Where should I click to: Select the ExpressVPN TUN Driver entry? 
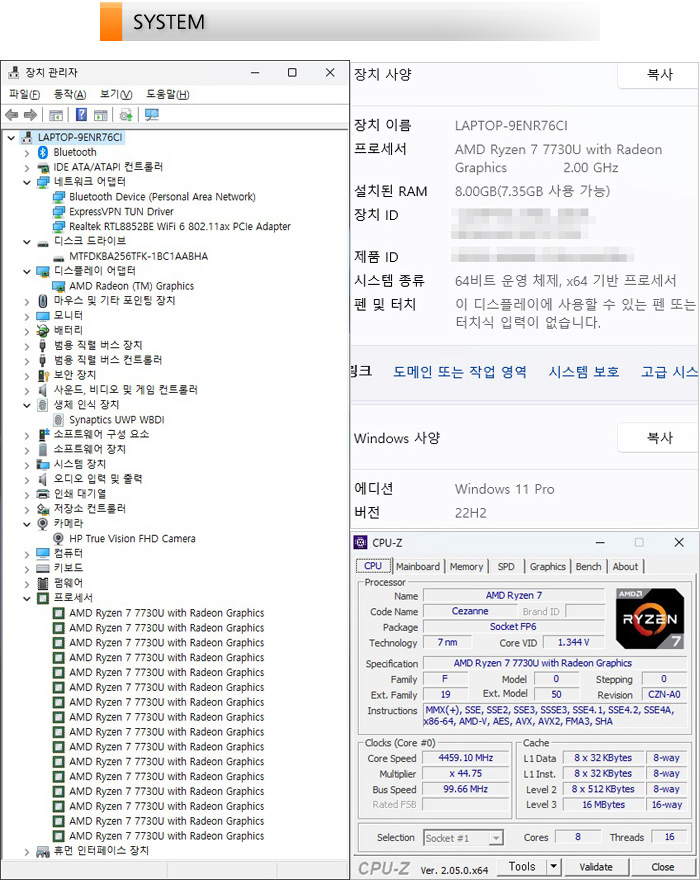click(x=121, y=212)
